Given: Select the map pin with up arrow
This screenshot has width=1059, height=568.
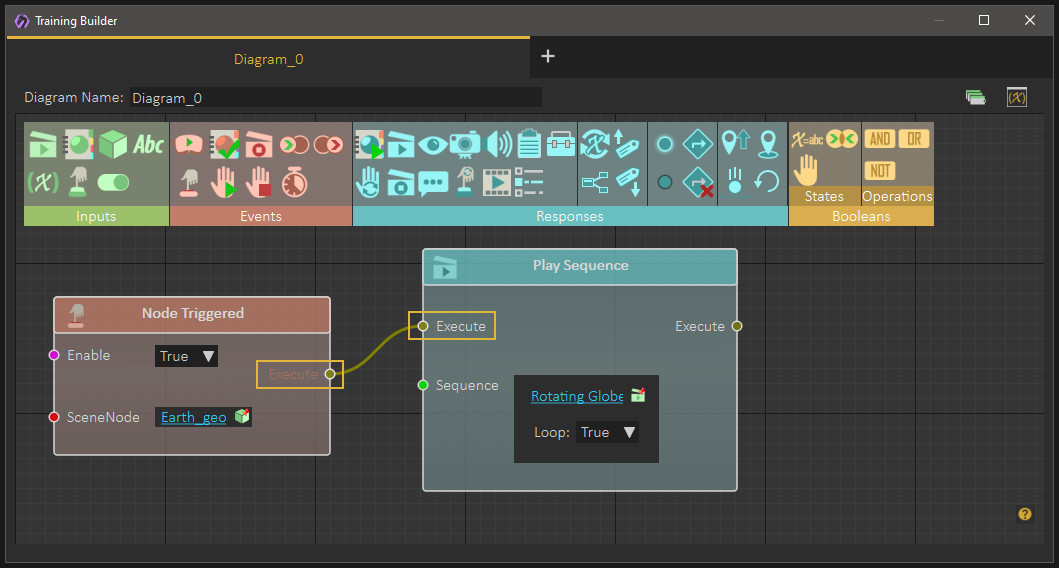Looking at the screenshot, I should click(x=735, y=143).
